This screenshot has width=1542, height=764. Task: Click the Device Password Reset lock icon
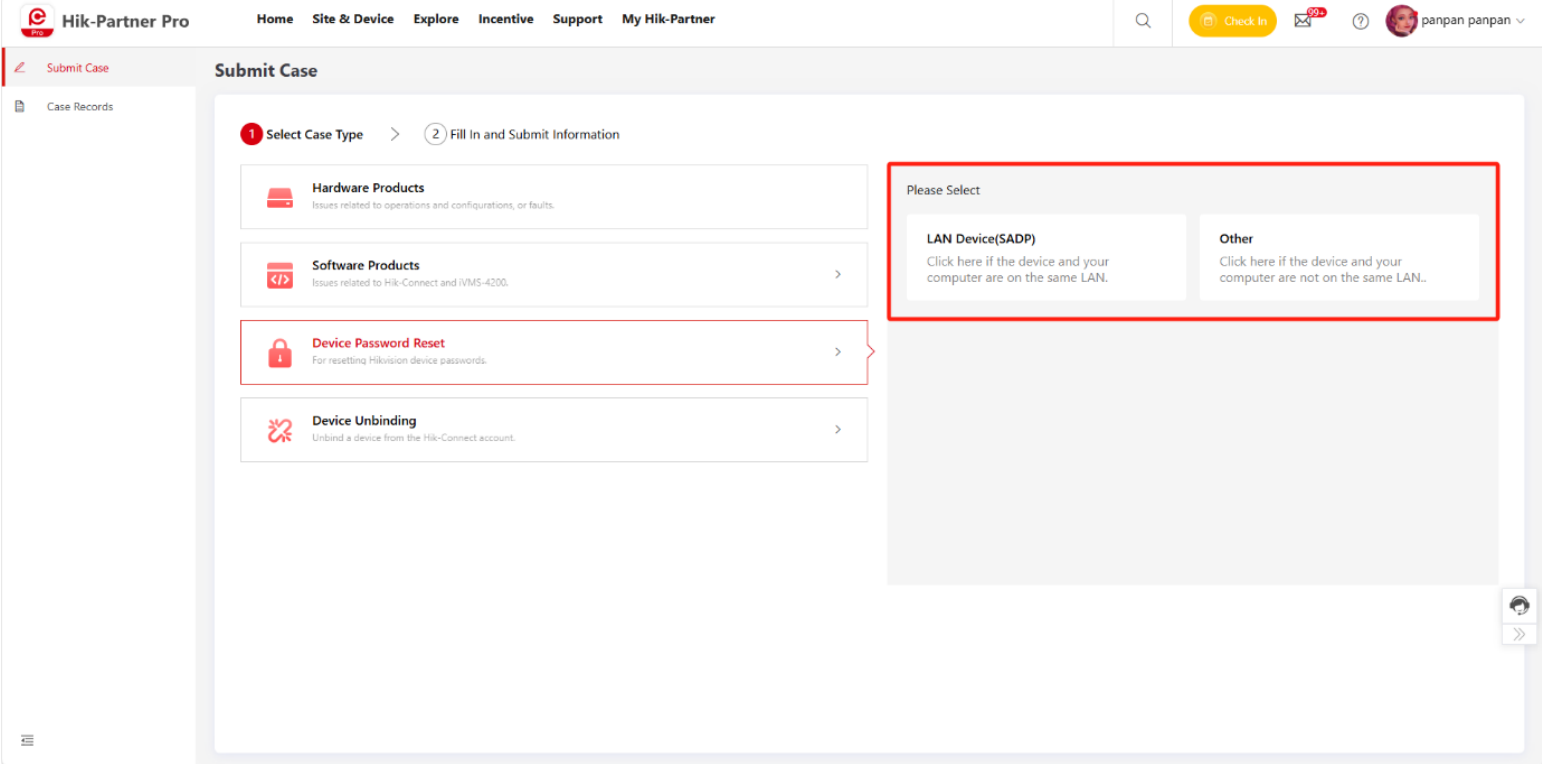coord(279,352)
